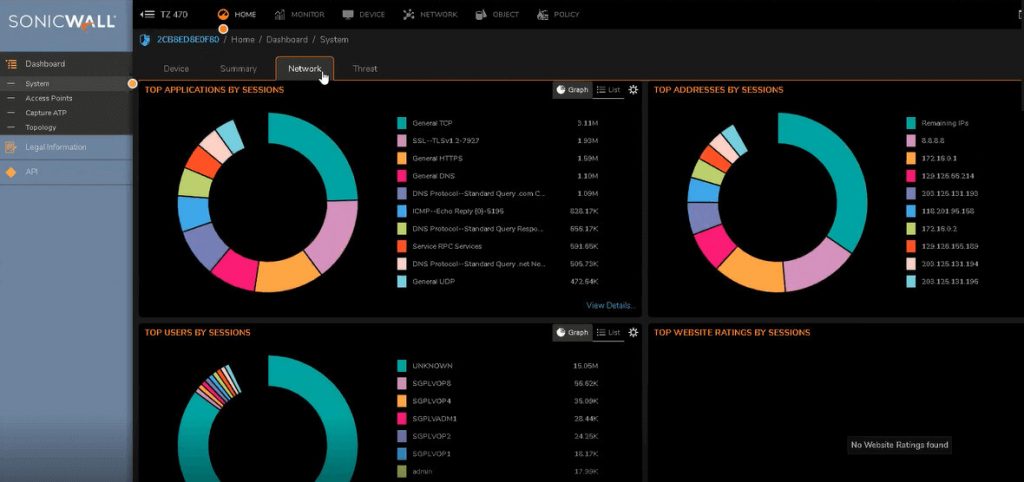Click the Service RPC Services legend entry
Screen dimensions: 1024x482
447,246
